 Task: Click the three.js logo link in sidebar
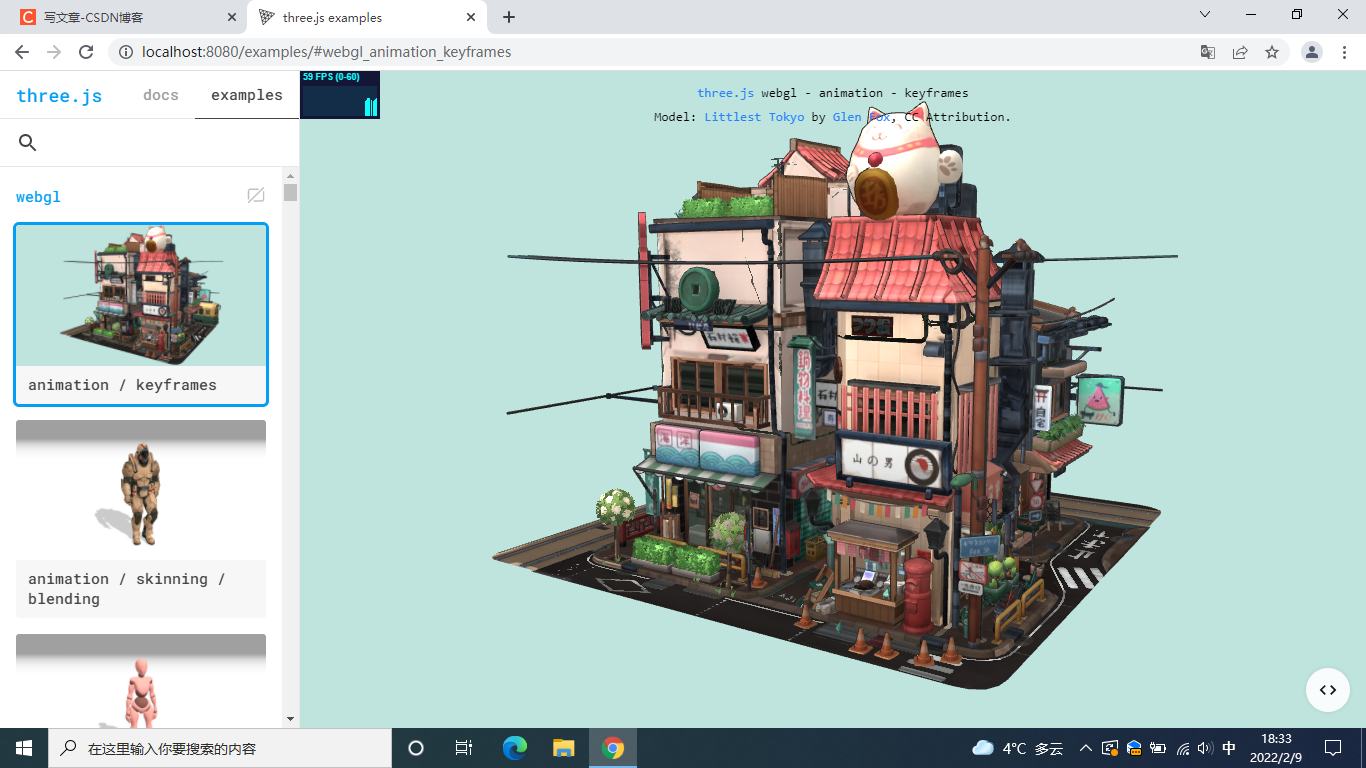(59, 96)
